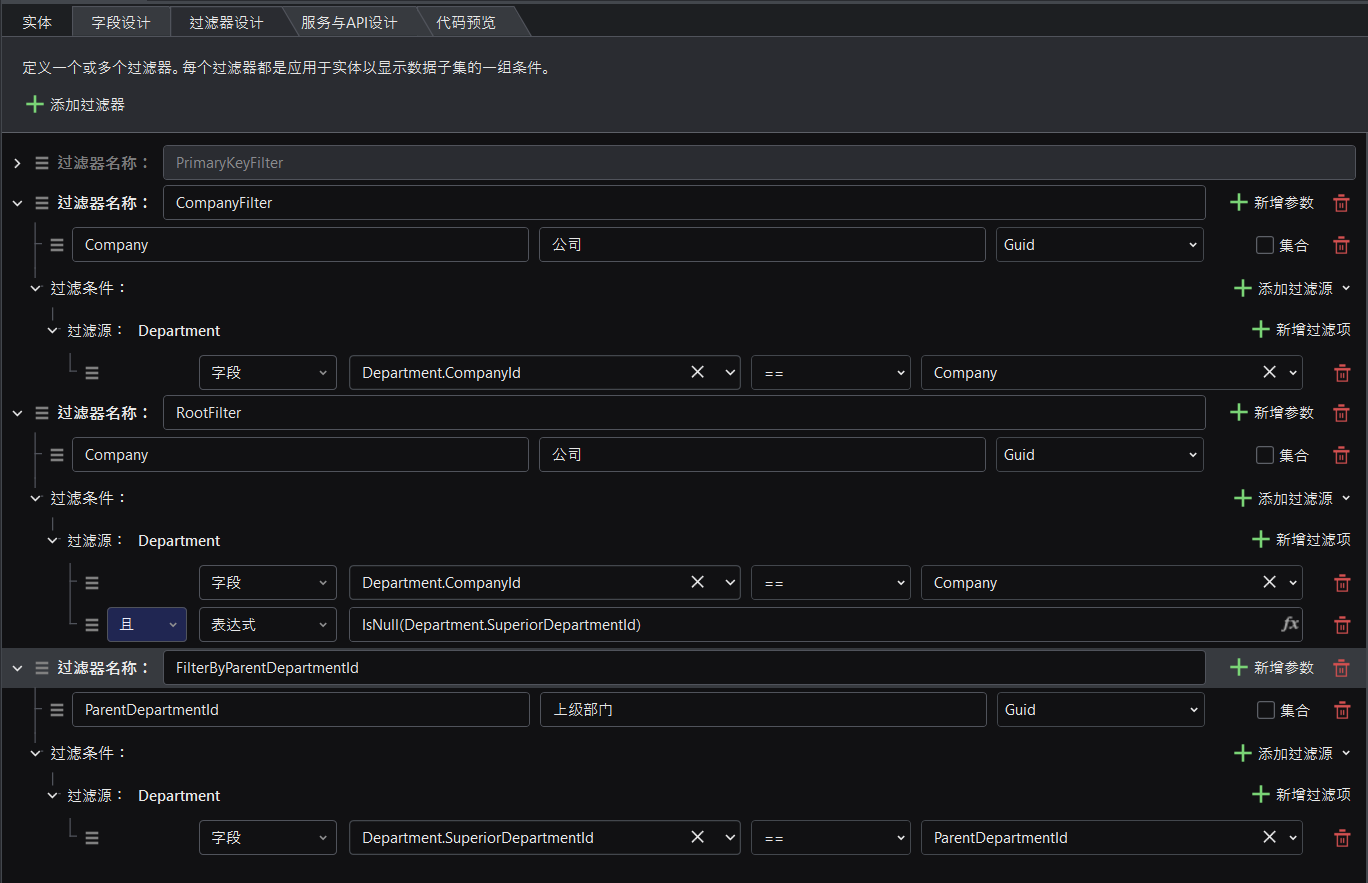Clear the ParentDepartmentId value field
Image resolution: width=1368 pixels, height=883 pixels.
point(1269,837)
